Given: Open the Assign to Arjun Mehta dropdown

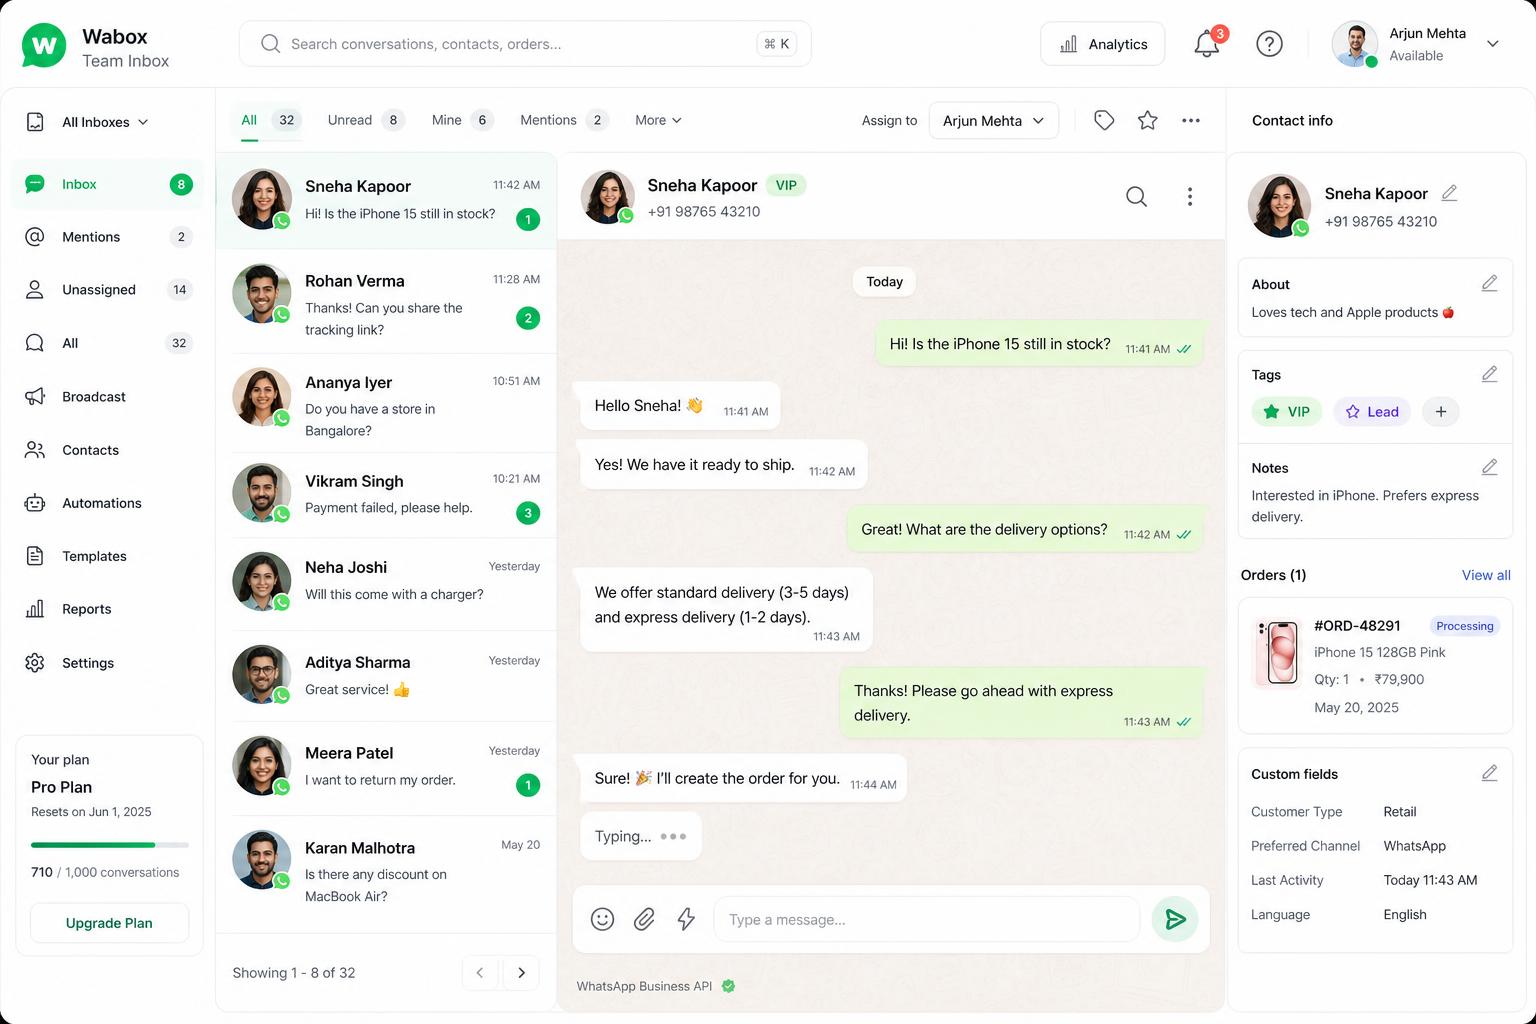Looking at the screenshot, I should [x=993, y=120].
